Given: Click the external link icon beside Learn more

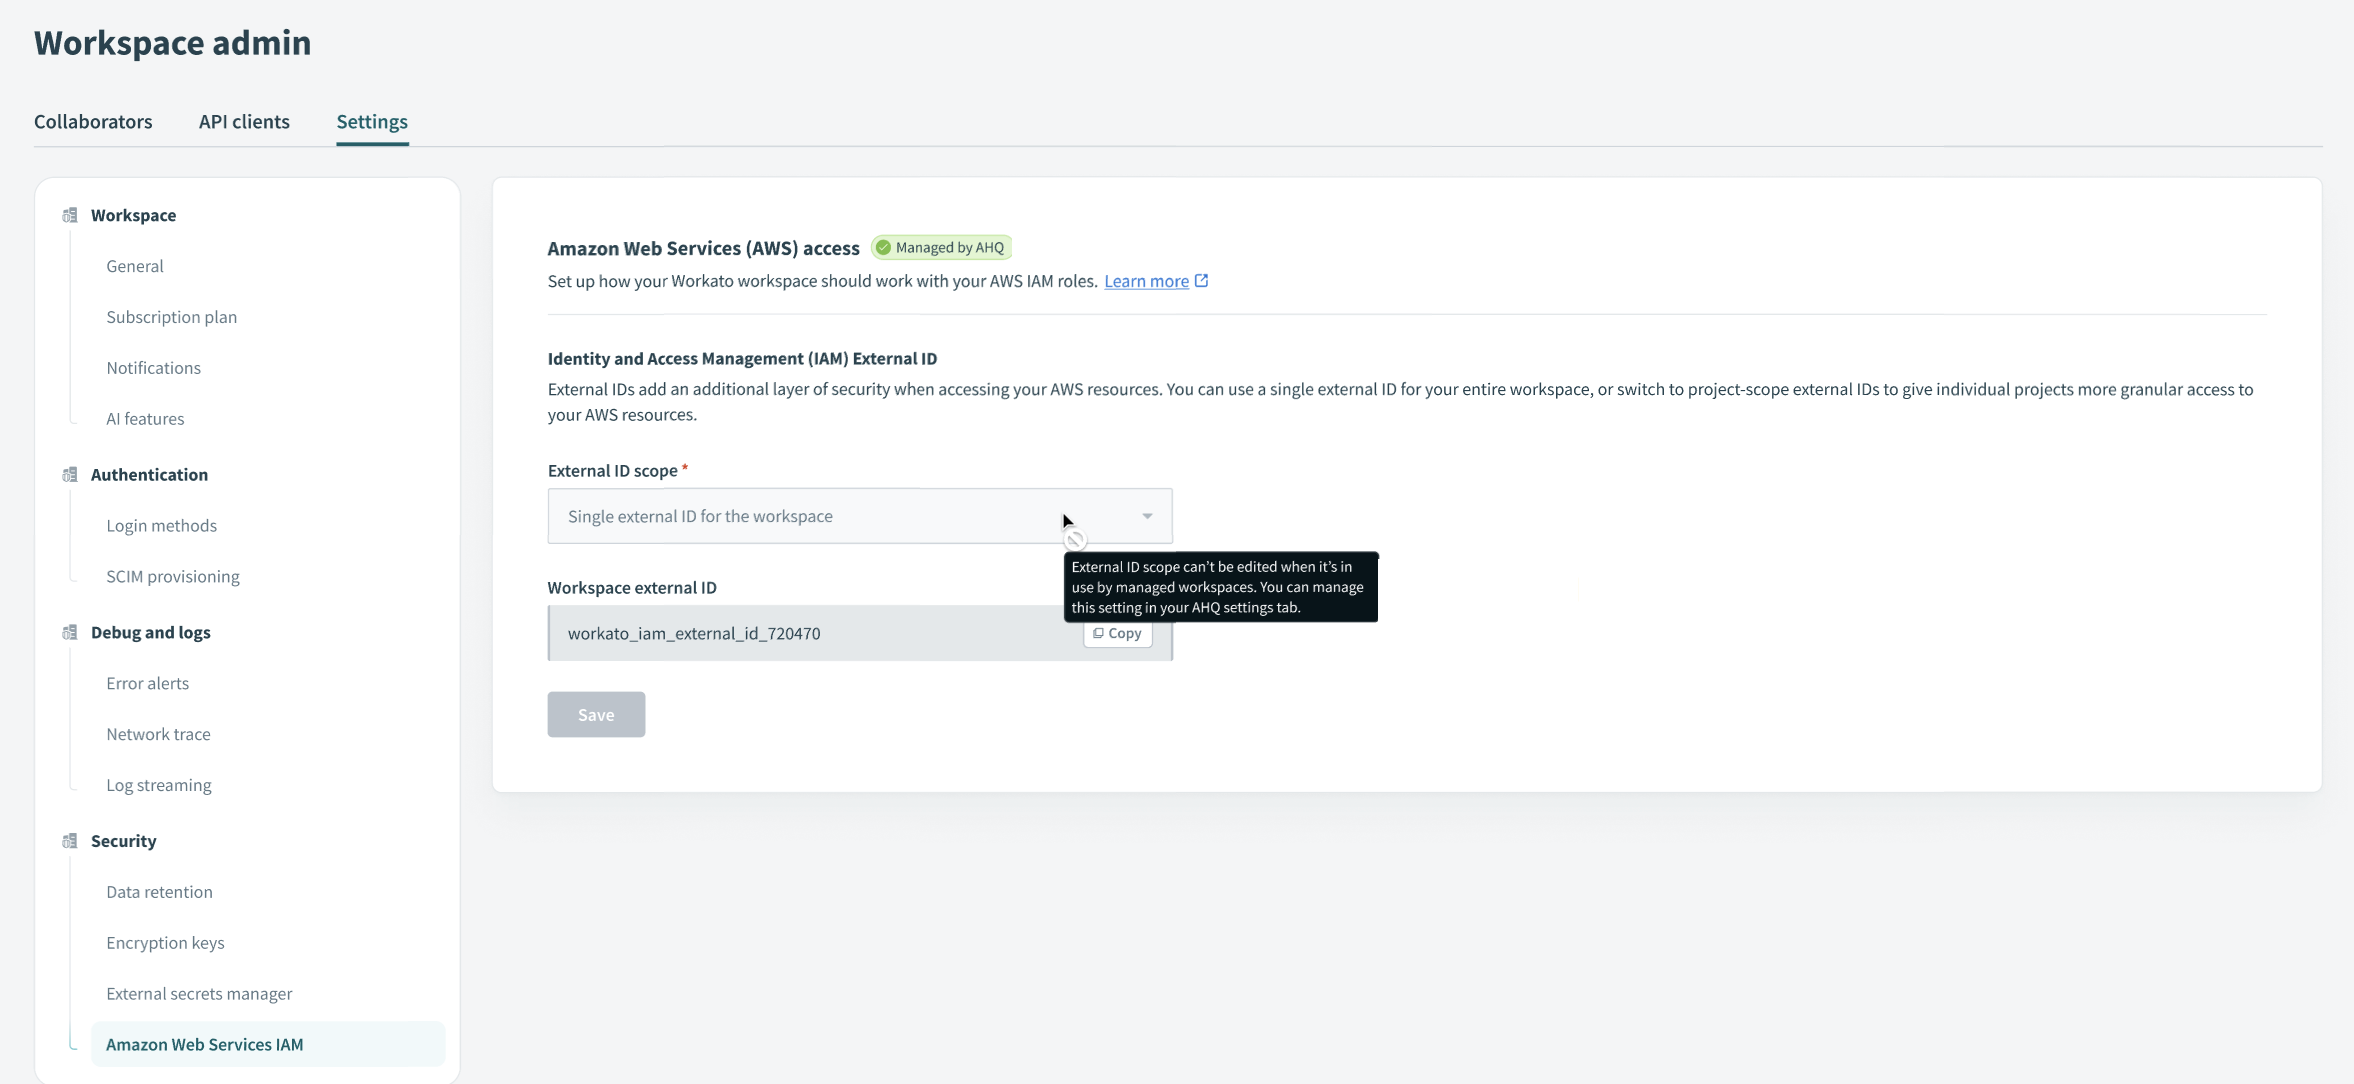Looking at the screenshot, I should coord(1202,281).
